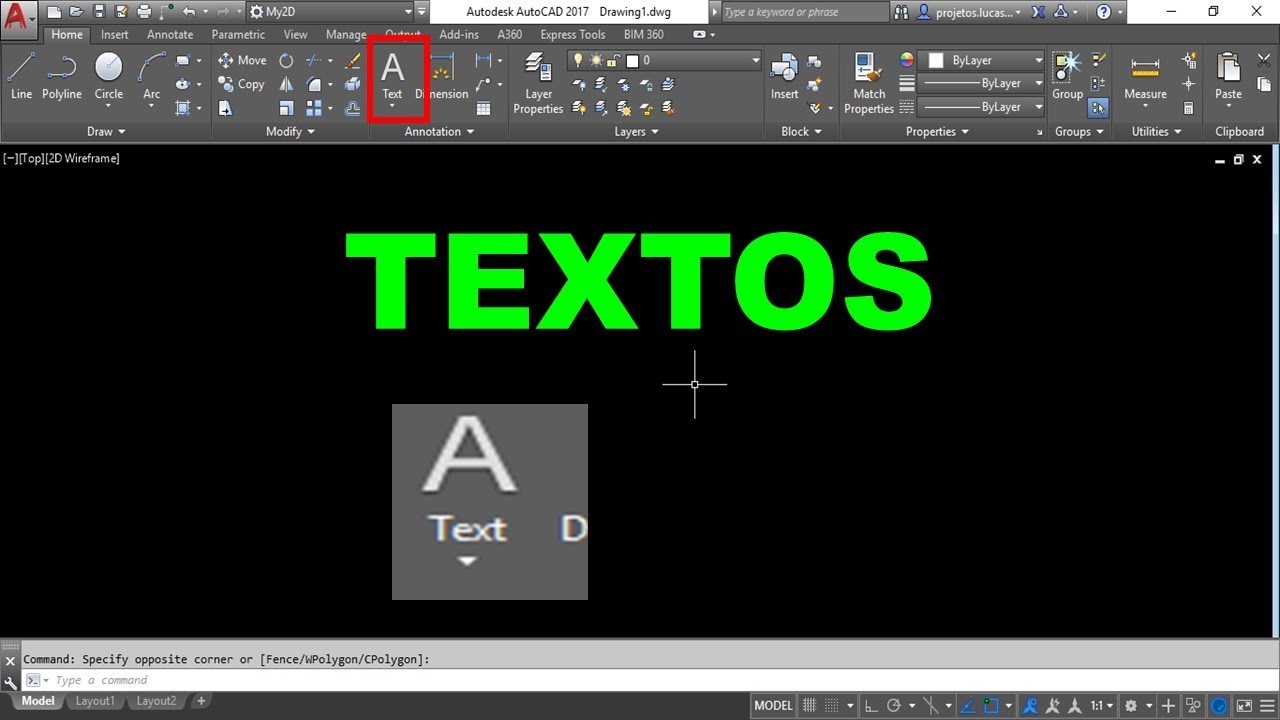Click the customization hamburger icon in status bar
1280x720 pixels.
coord(1267,705)
